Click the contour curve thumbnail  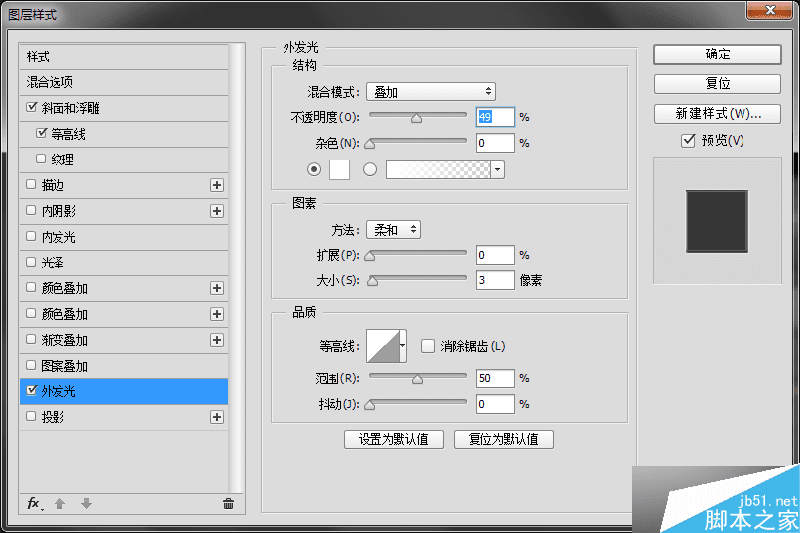pyautogui.click(x=383, y=346)
